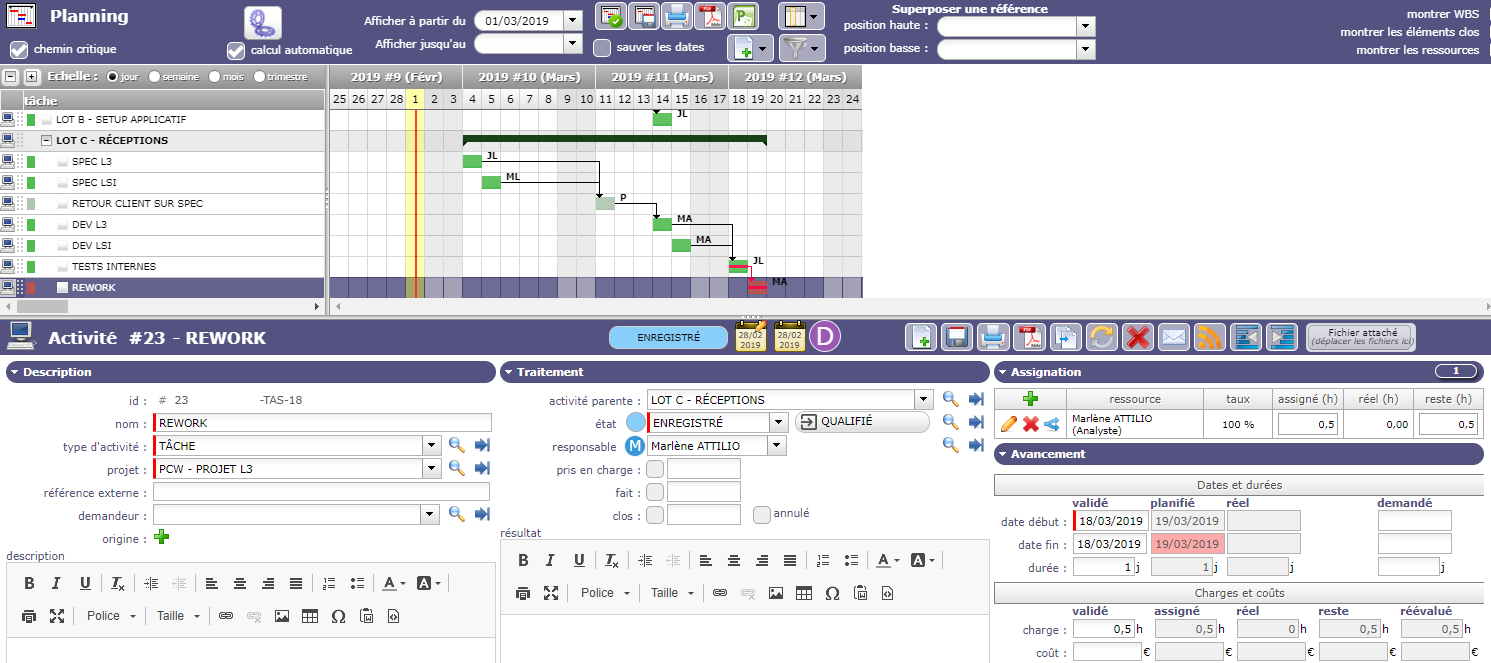Select trimestre scale radio button
Image resolution: width=1491 pixels, height=663 pixels.
[260, 76]
